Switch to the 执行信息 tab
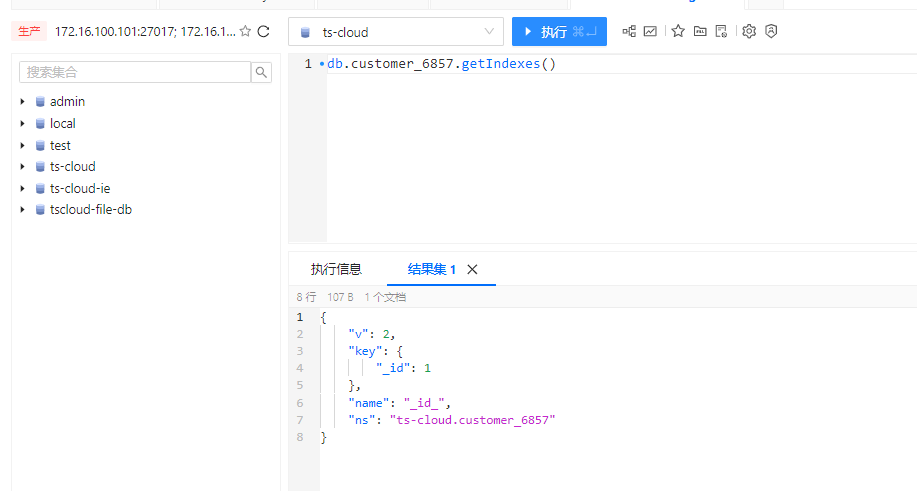 point(336,269)
